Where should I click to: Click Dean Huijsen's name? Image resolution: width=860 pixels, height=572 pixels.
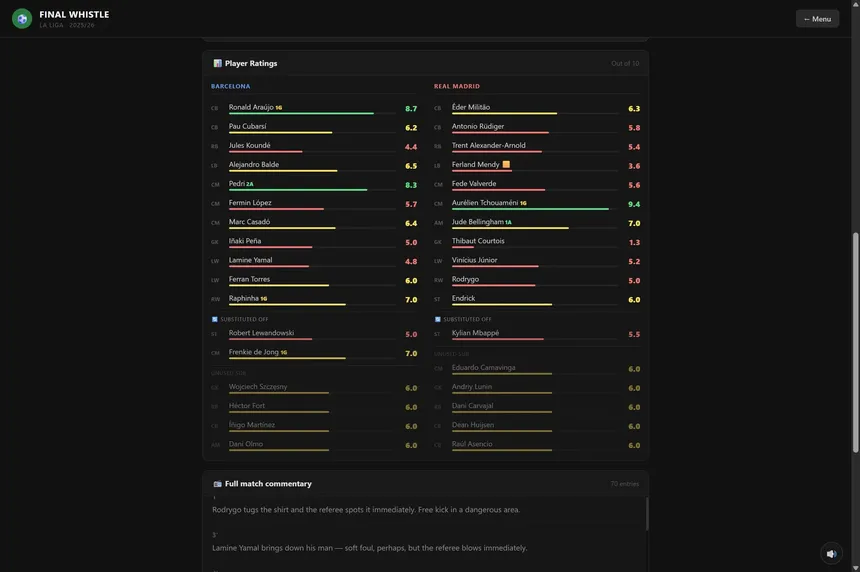473,425
